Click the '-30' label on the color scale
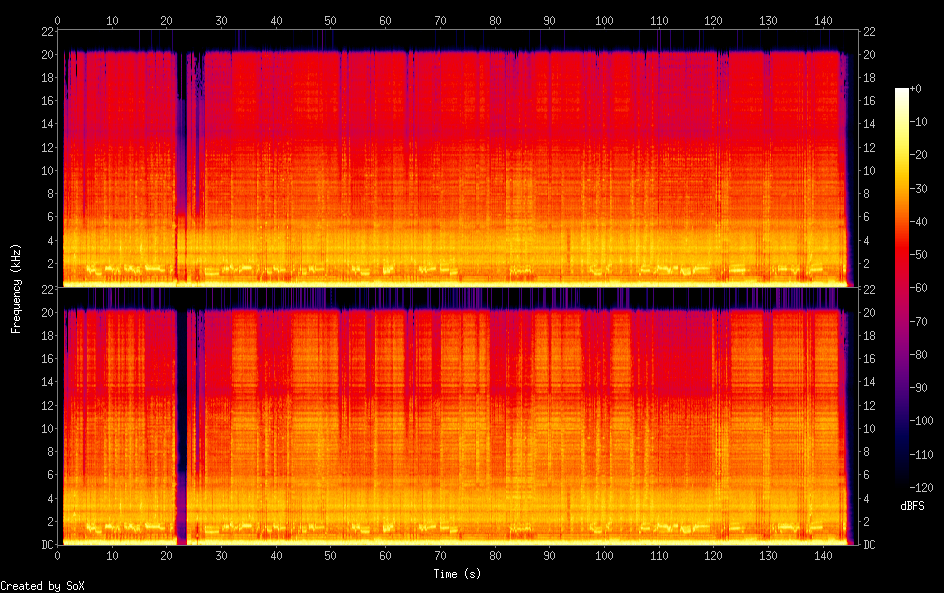 tap(919, 188)
